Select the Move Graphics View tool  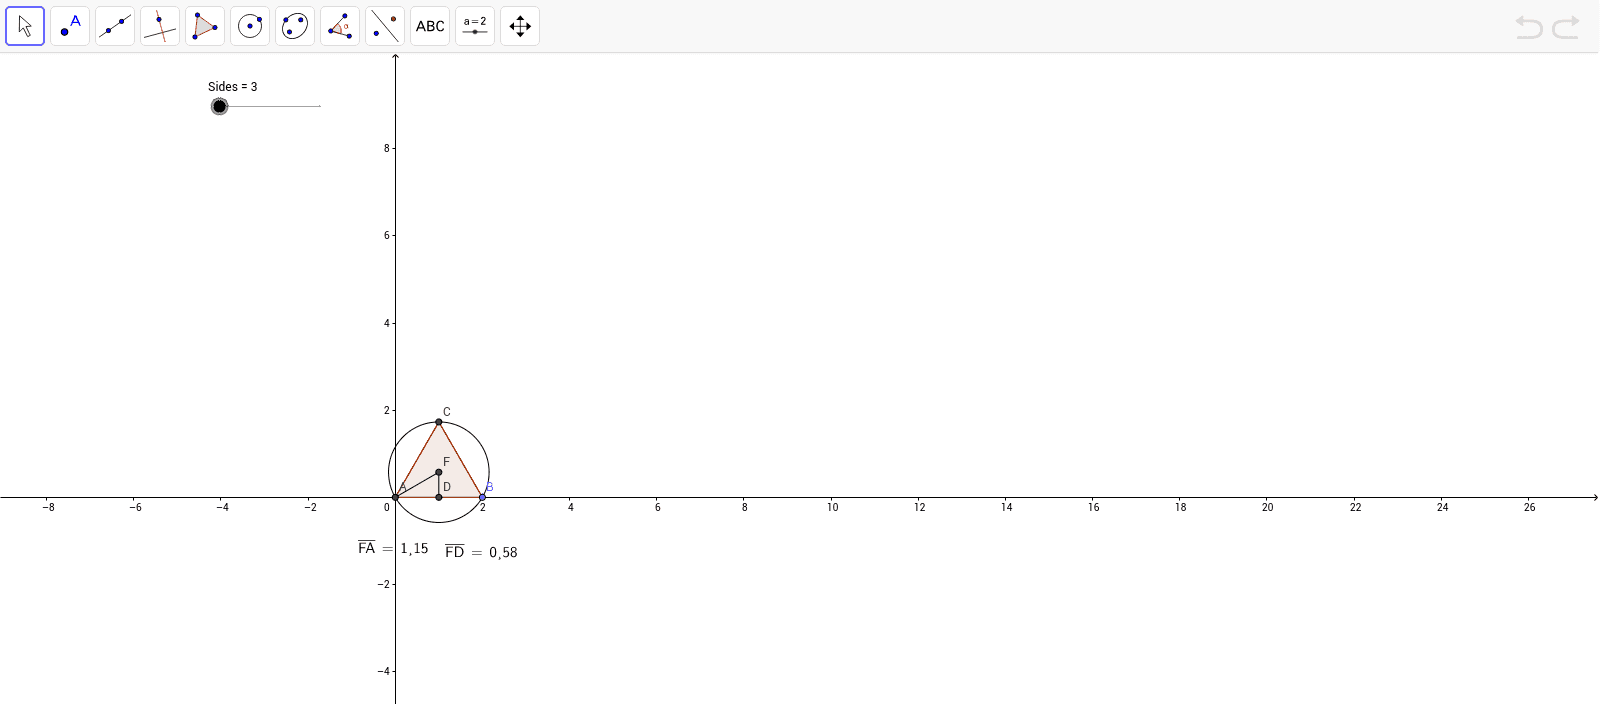click(520, 26)
